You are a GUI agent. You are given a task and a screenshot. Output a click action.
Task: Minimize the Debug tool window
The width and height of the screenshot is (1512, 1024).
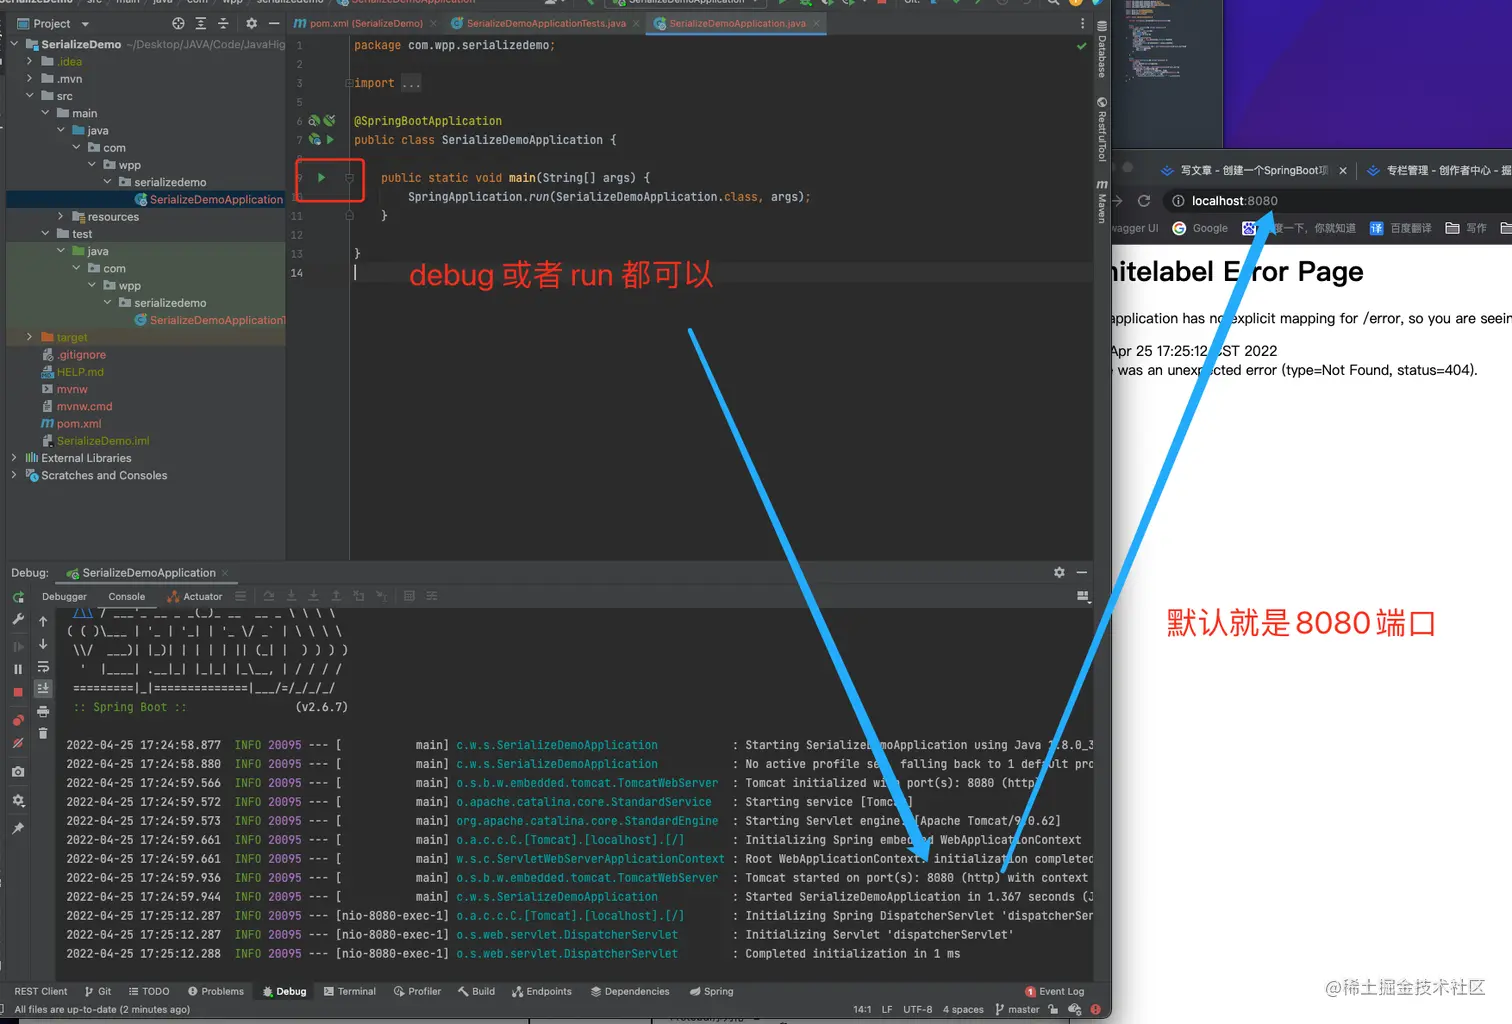tap(1081, 572)
